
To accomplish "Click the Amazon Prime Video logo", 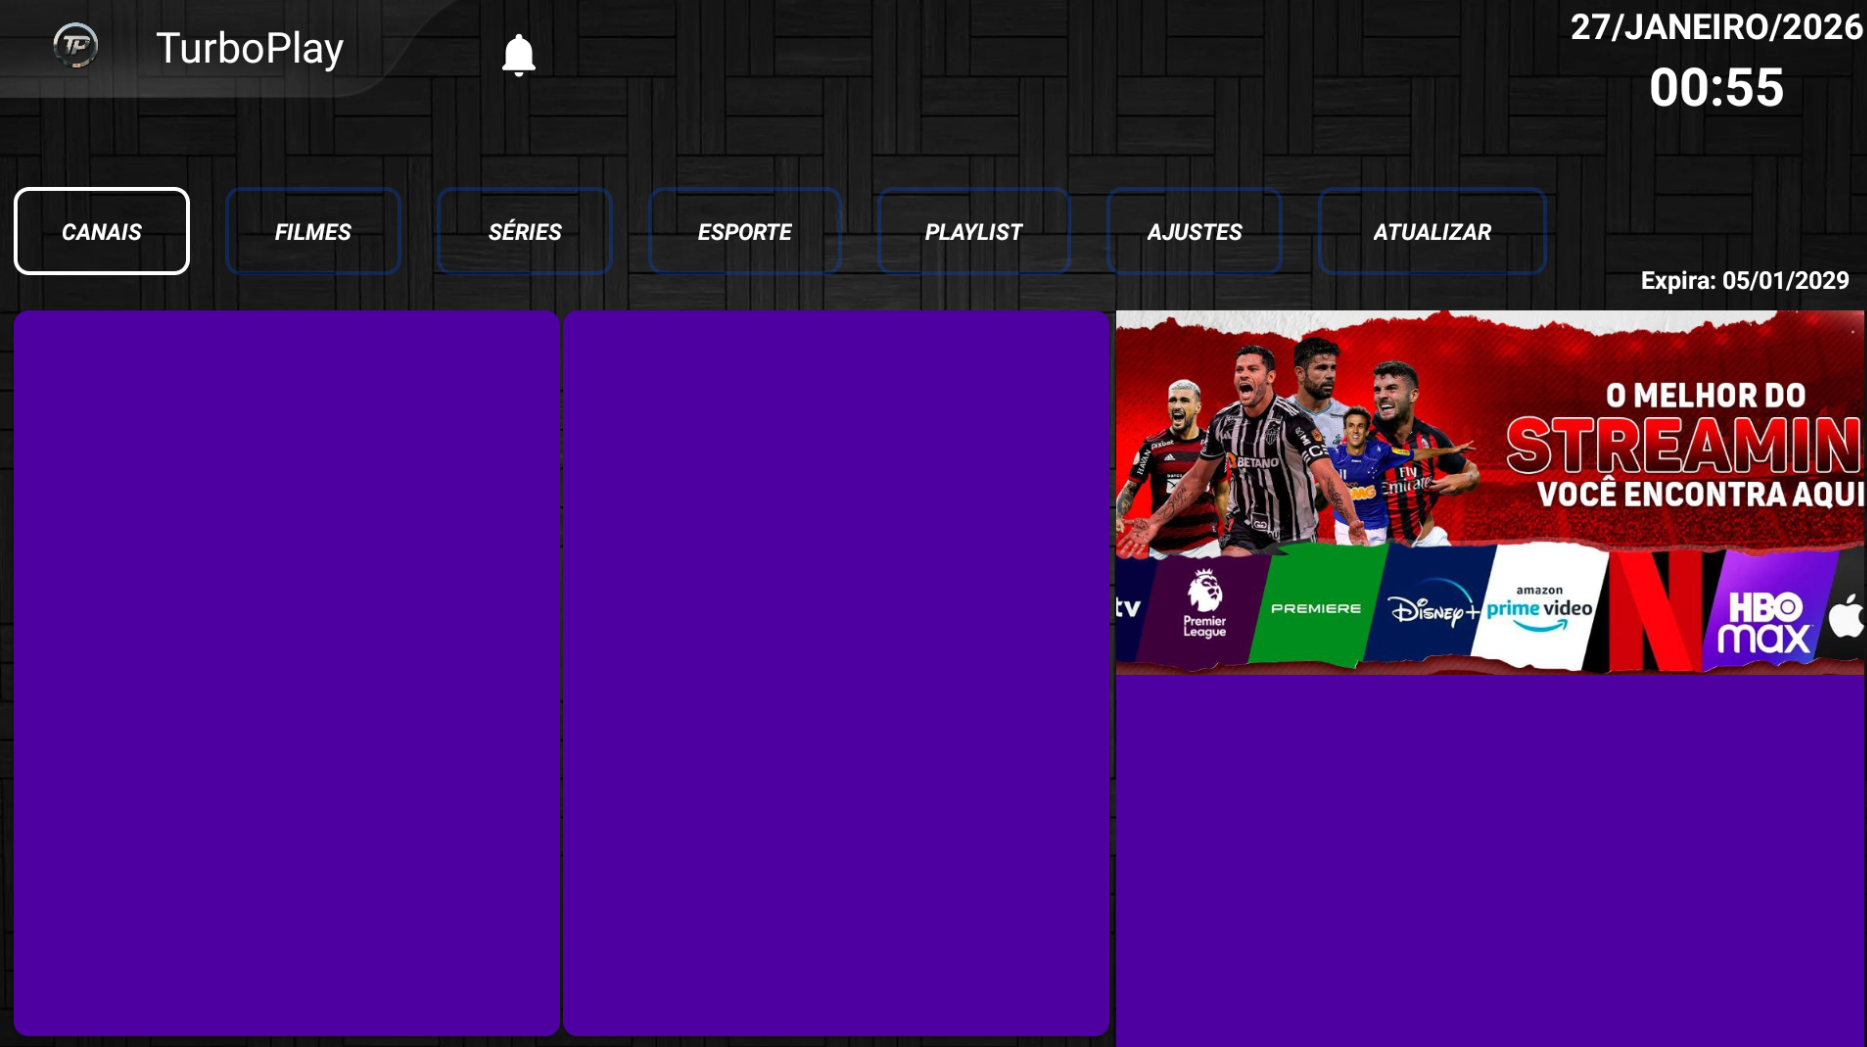I will (1540, 608).
